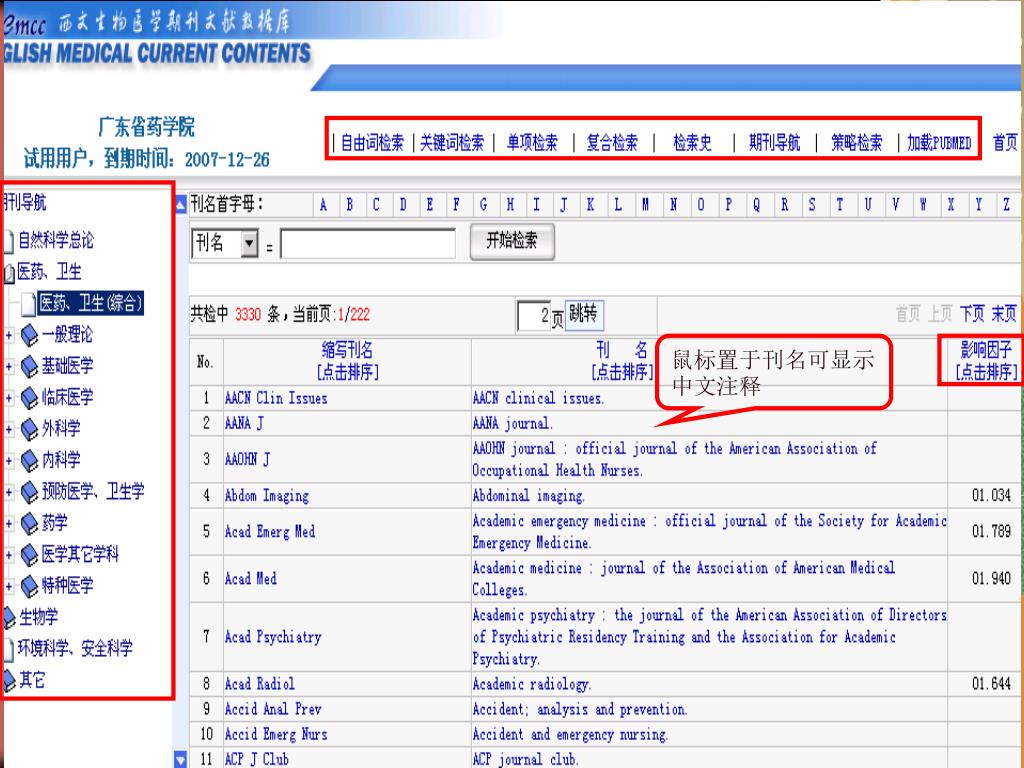Click book icon beside 内科学
The height and width of the screenshot is (768, 1024).
pyautogui.click(x=29, y=460)
